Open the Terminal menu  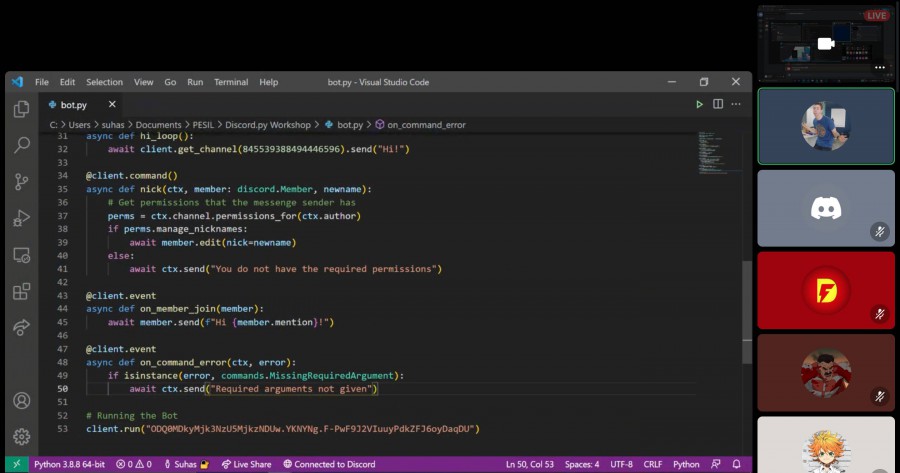click(230, 82)
